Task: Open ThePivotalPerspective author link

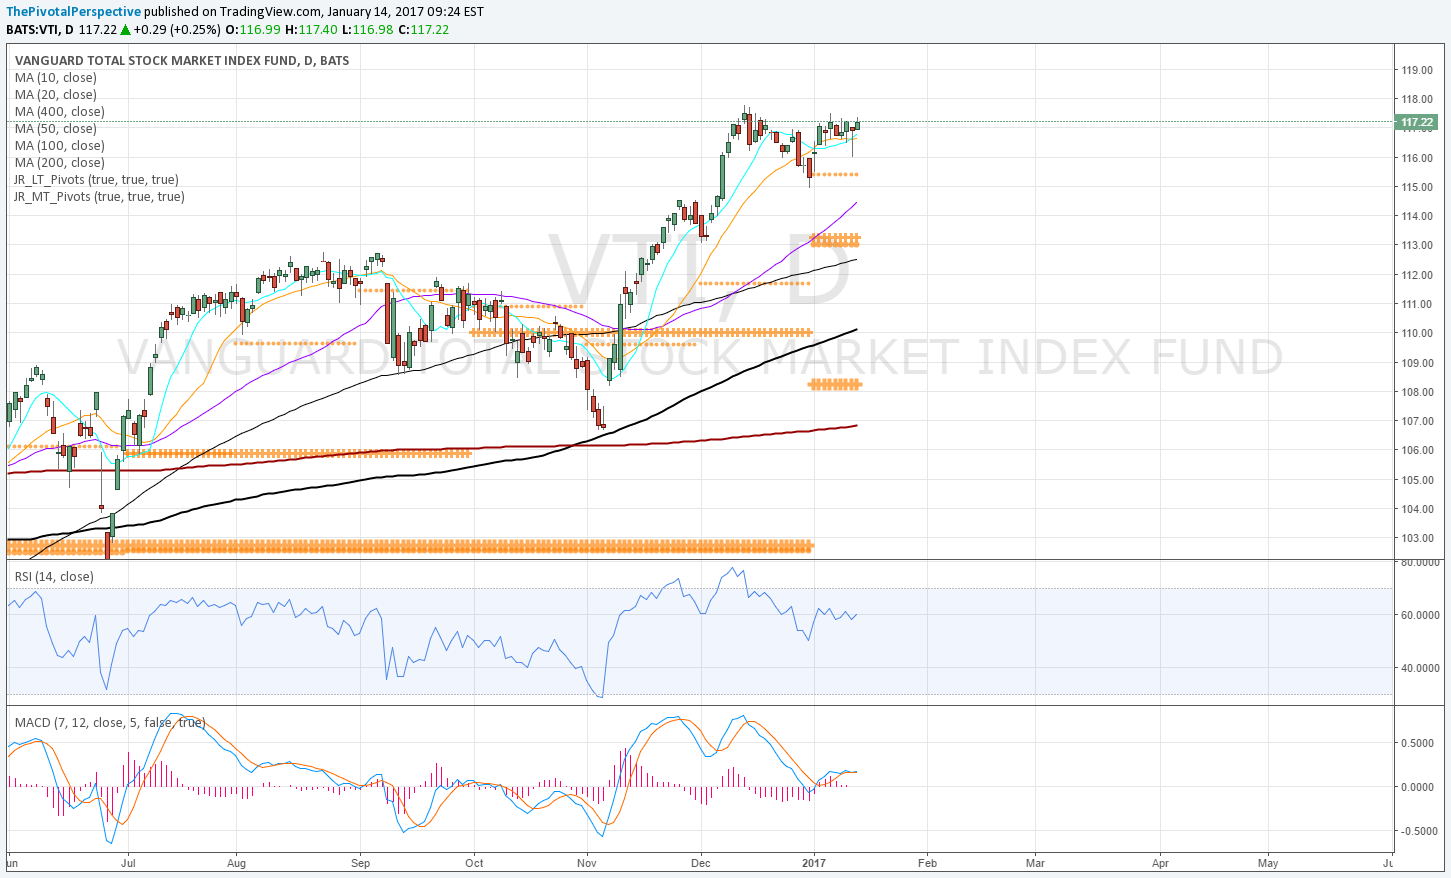Action: coord(74,11)
